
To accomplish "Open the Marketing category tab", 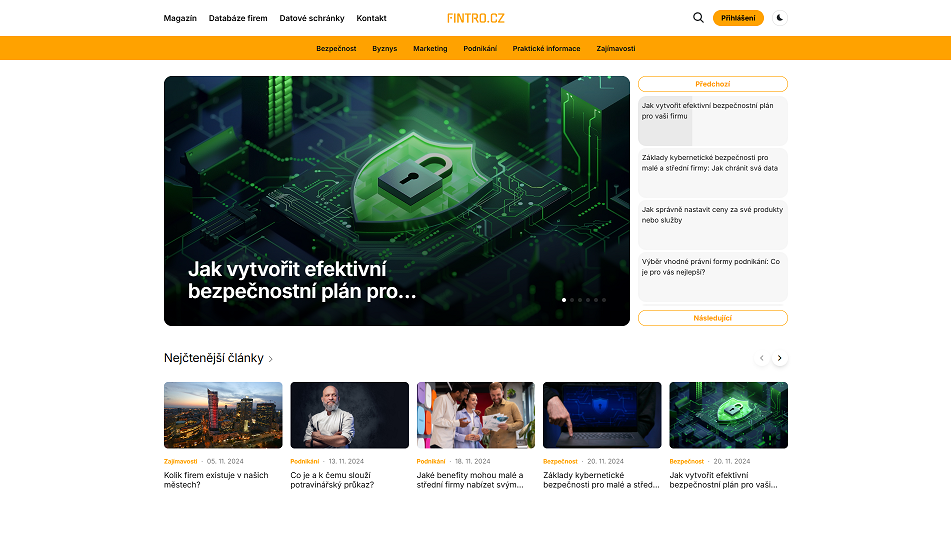I will [430, 48].
